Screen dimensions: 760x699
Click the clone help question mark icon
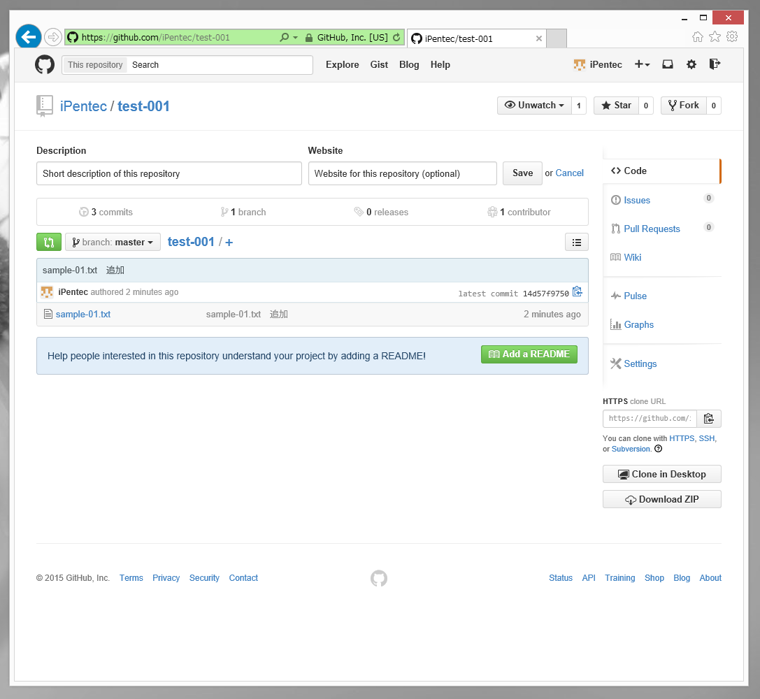tap(658, 449)
